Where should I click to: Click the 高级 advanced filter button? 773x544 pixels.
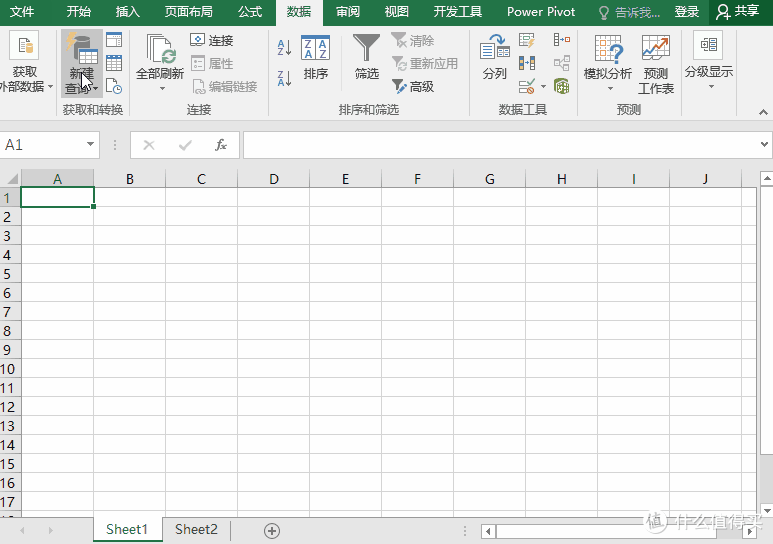tap(413, 87)
